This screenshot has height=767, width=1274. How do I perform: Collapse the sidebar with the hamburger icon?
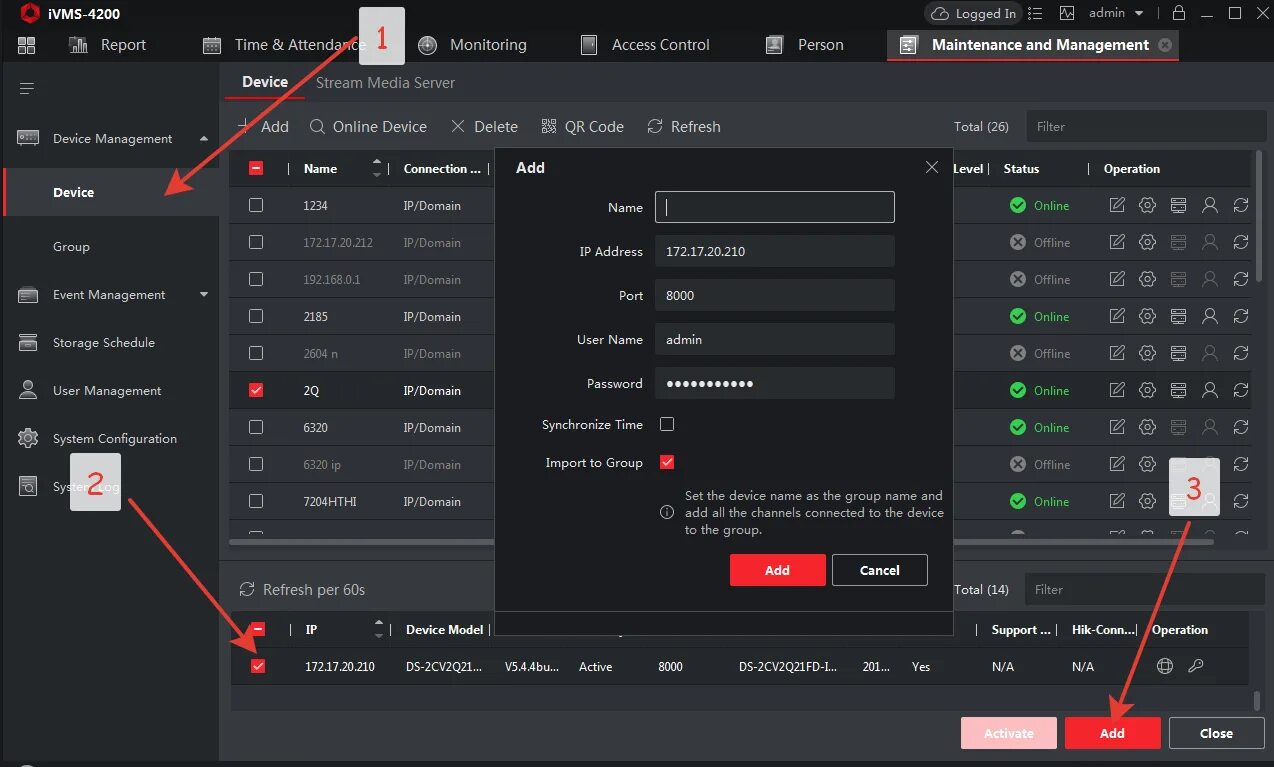(27, 89)
